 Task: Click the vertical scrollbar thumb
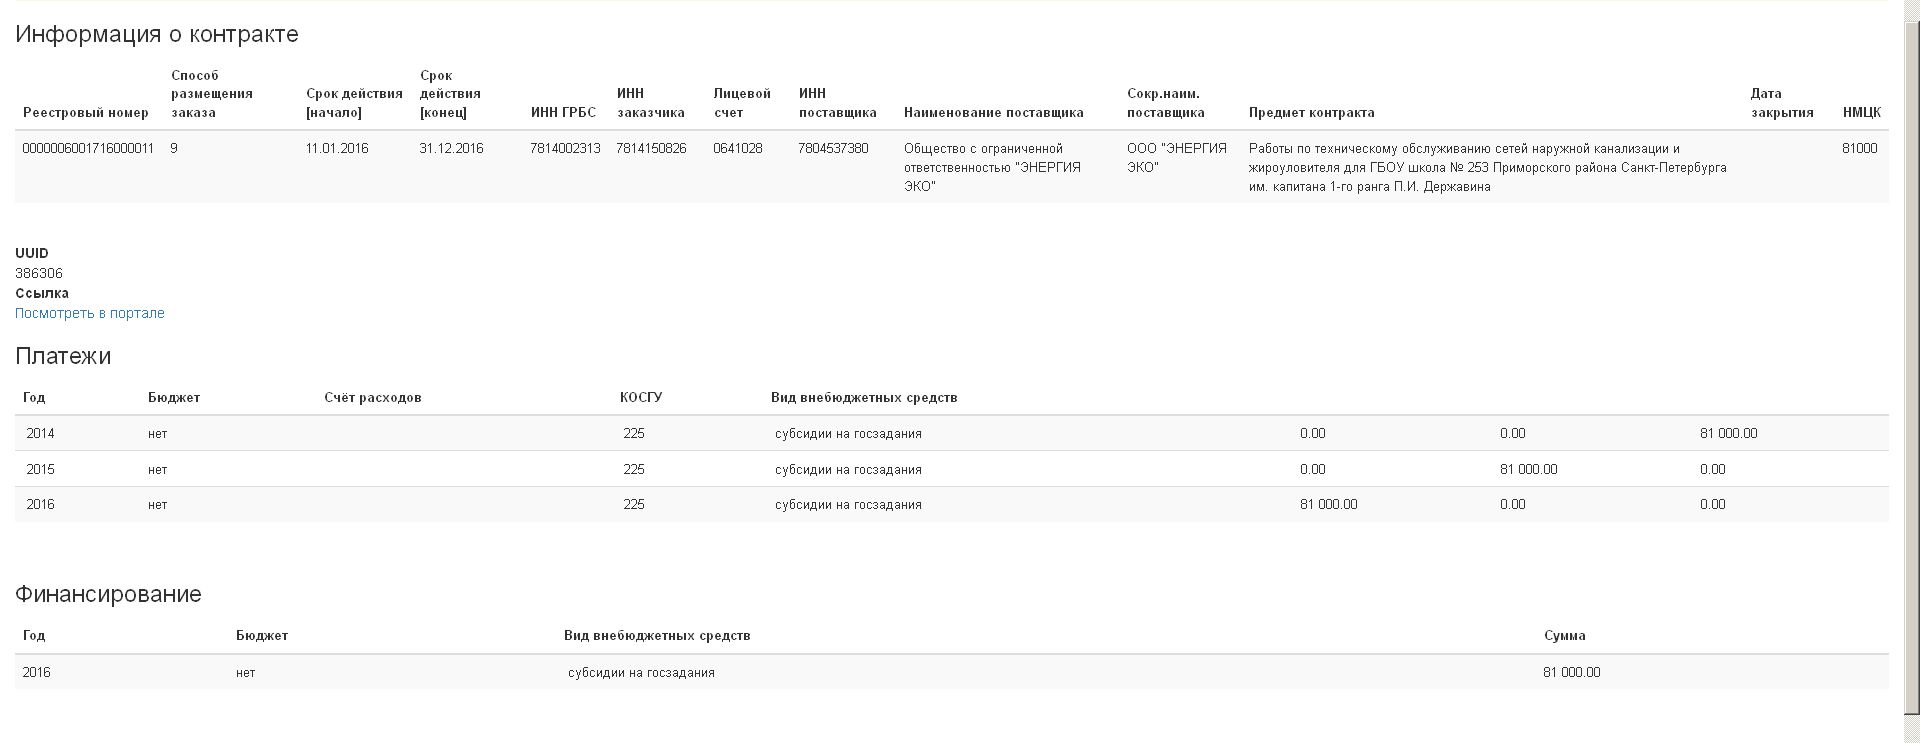1911,360
